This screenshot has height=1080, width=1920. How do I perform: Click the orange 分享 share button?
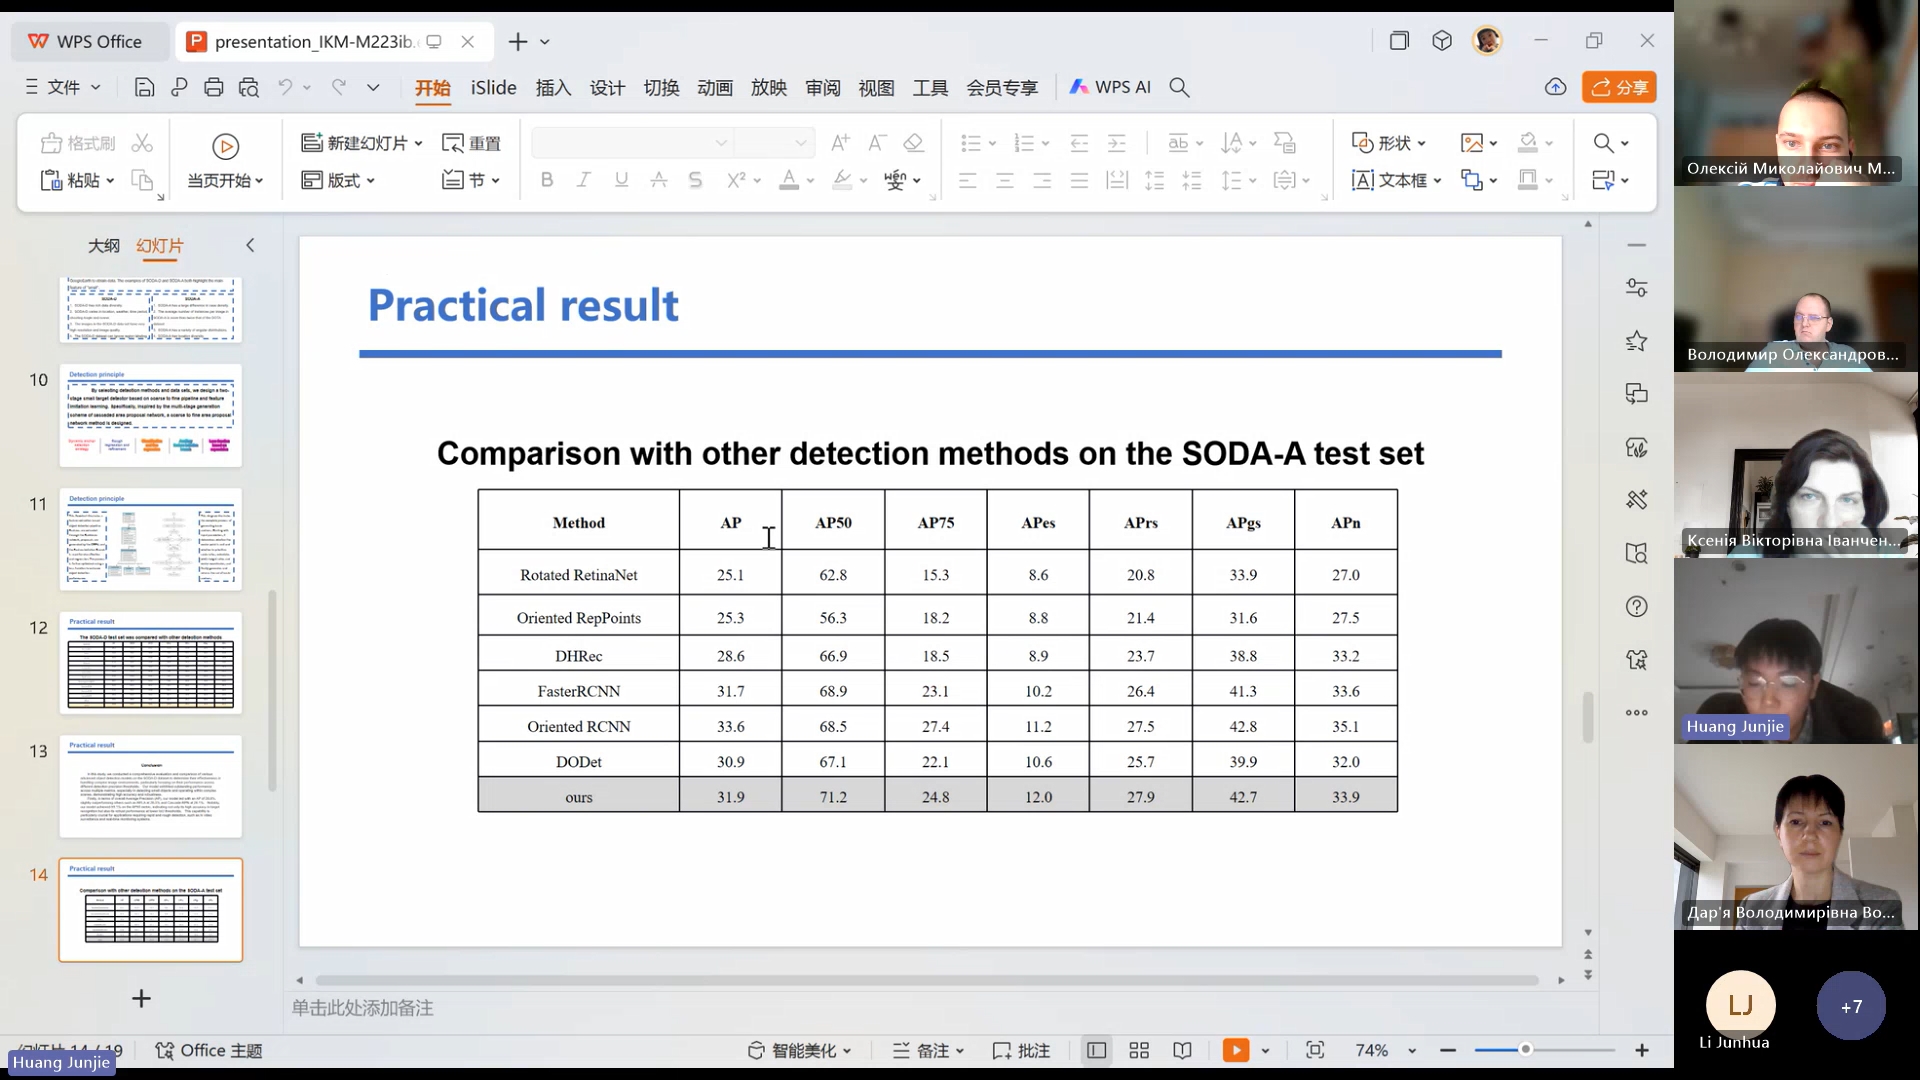pos(1619,88)
